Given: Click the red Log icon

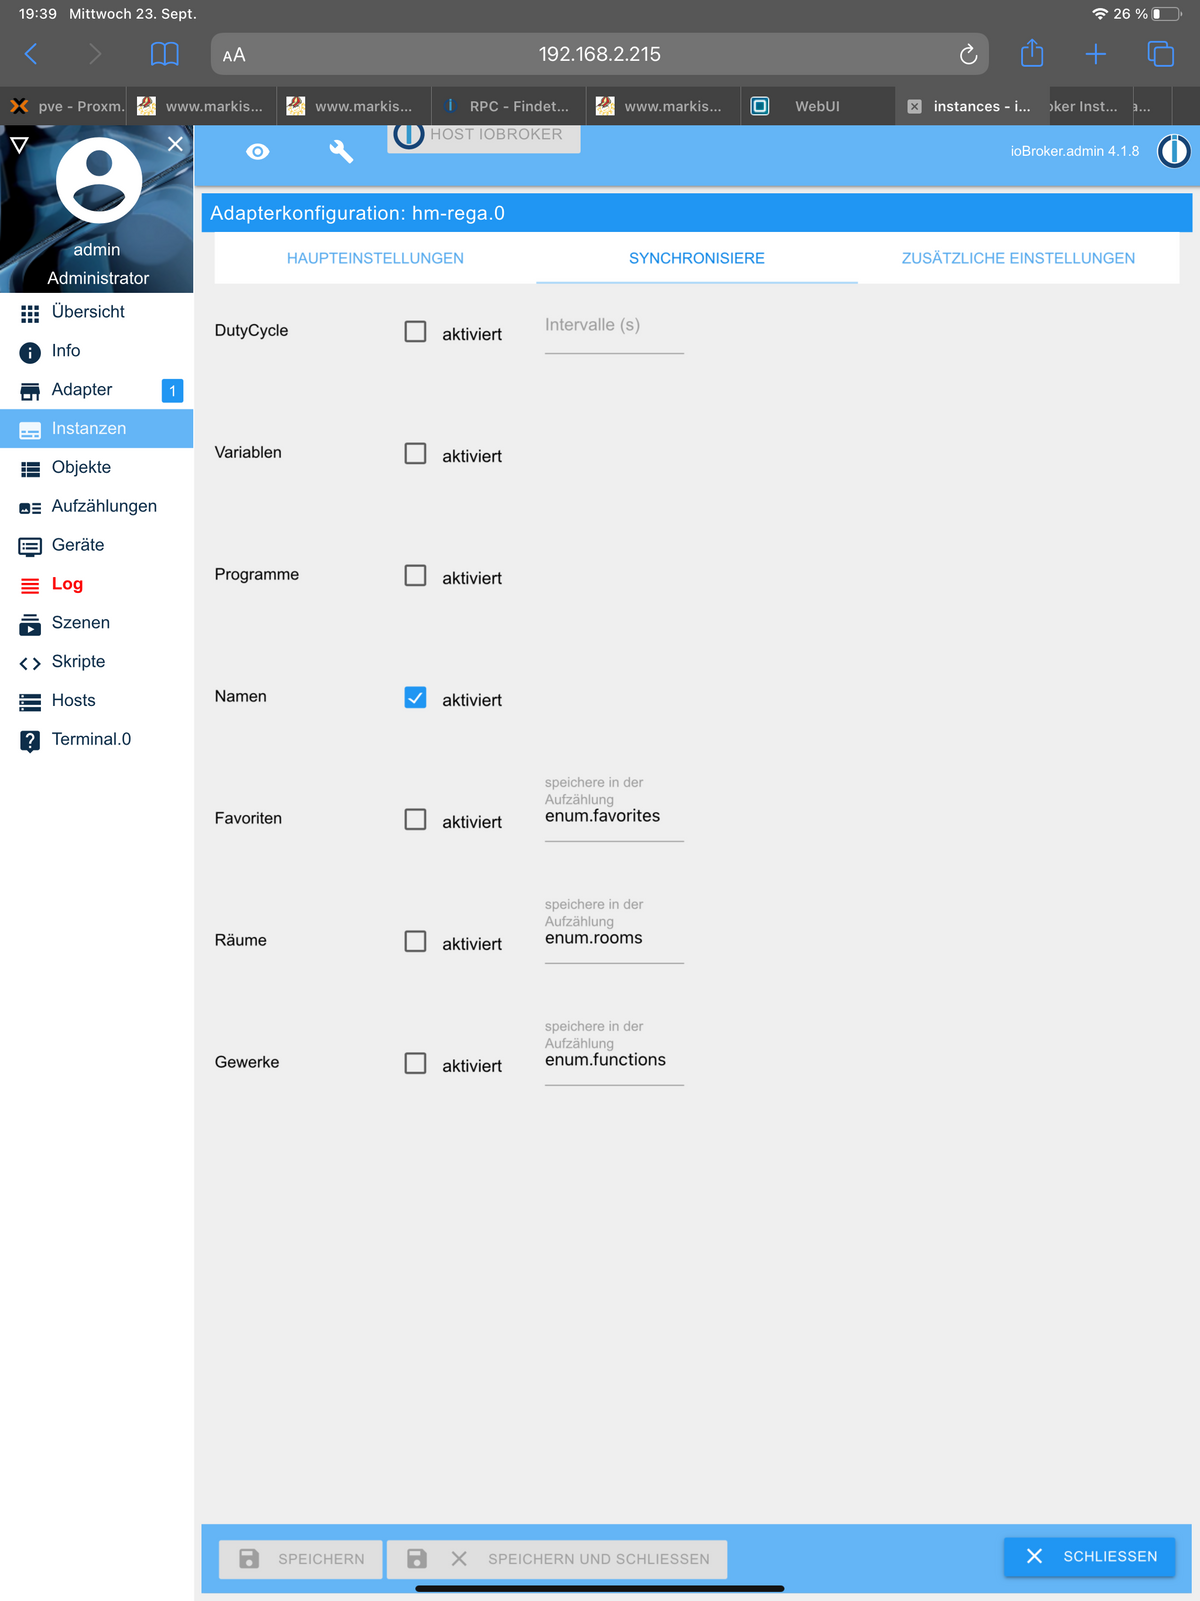Looking at the screenshot, I should [30, 585].
